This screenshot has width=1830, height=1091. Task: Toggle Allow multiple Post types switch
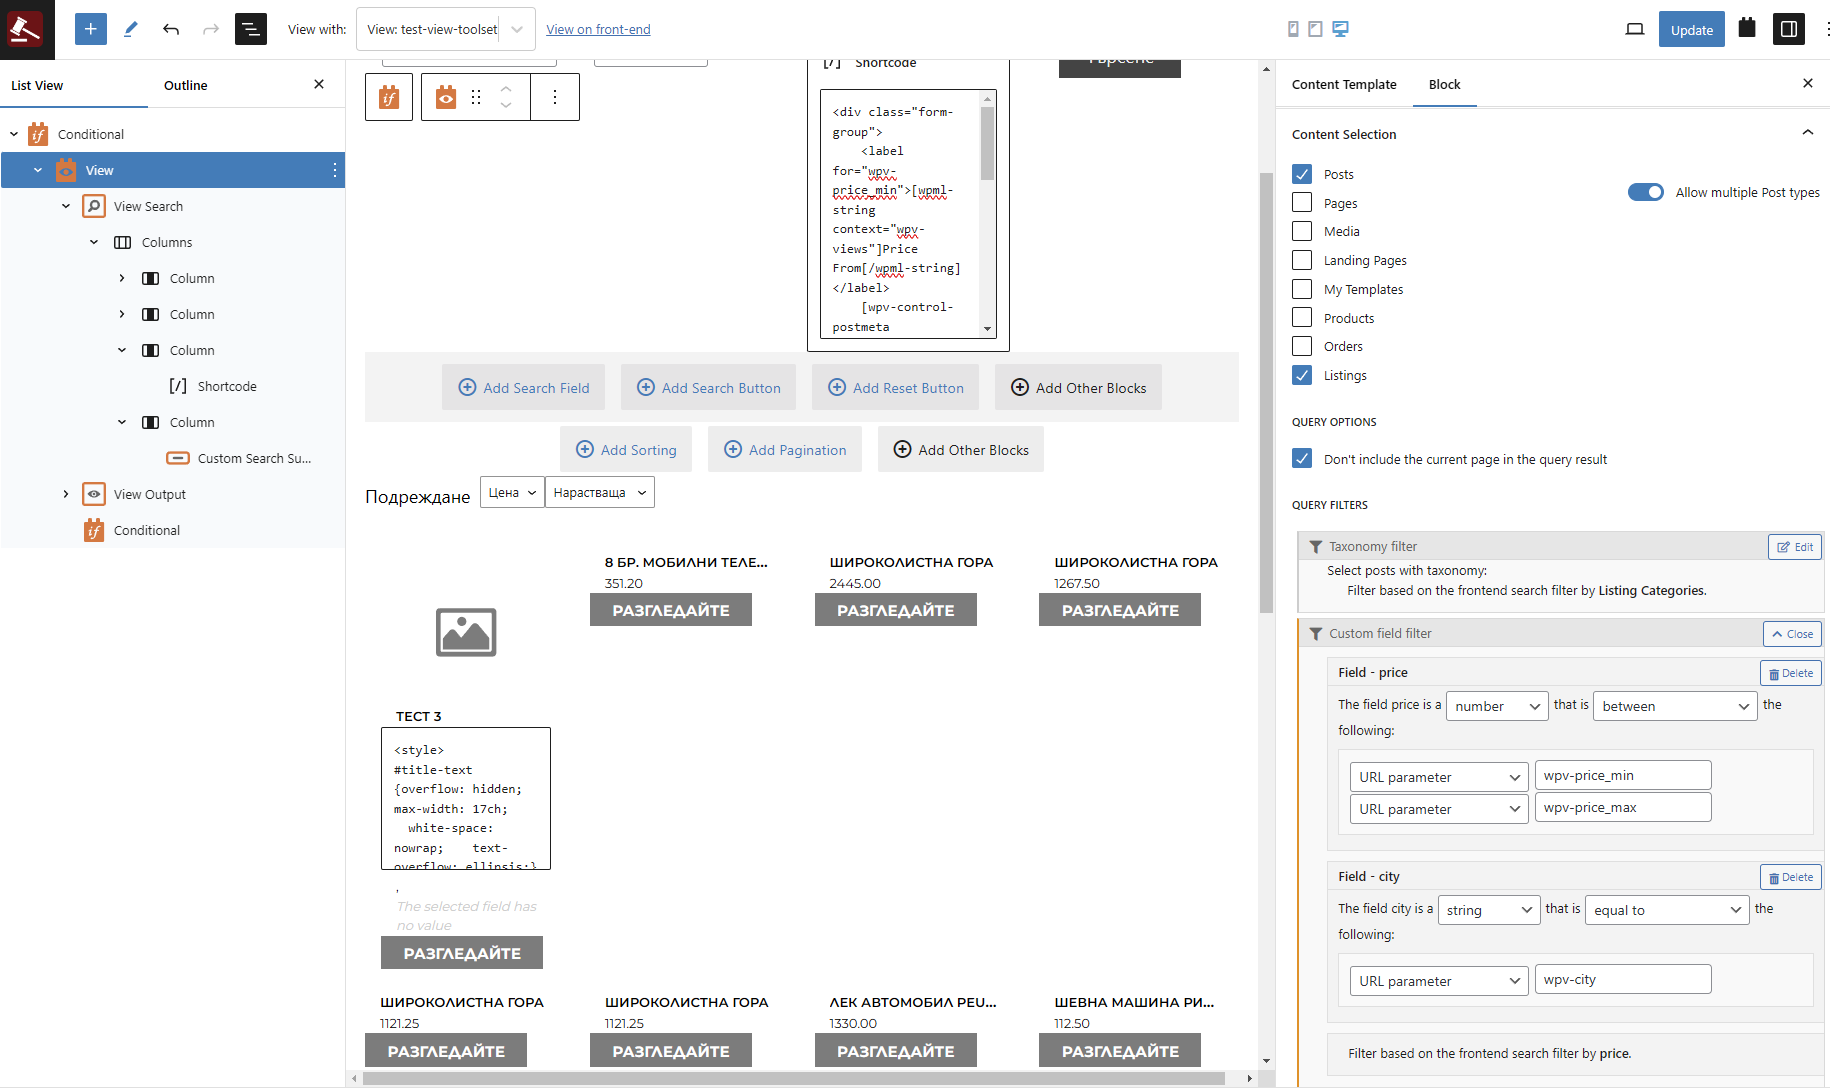click(x=1646, y=192)
